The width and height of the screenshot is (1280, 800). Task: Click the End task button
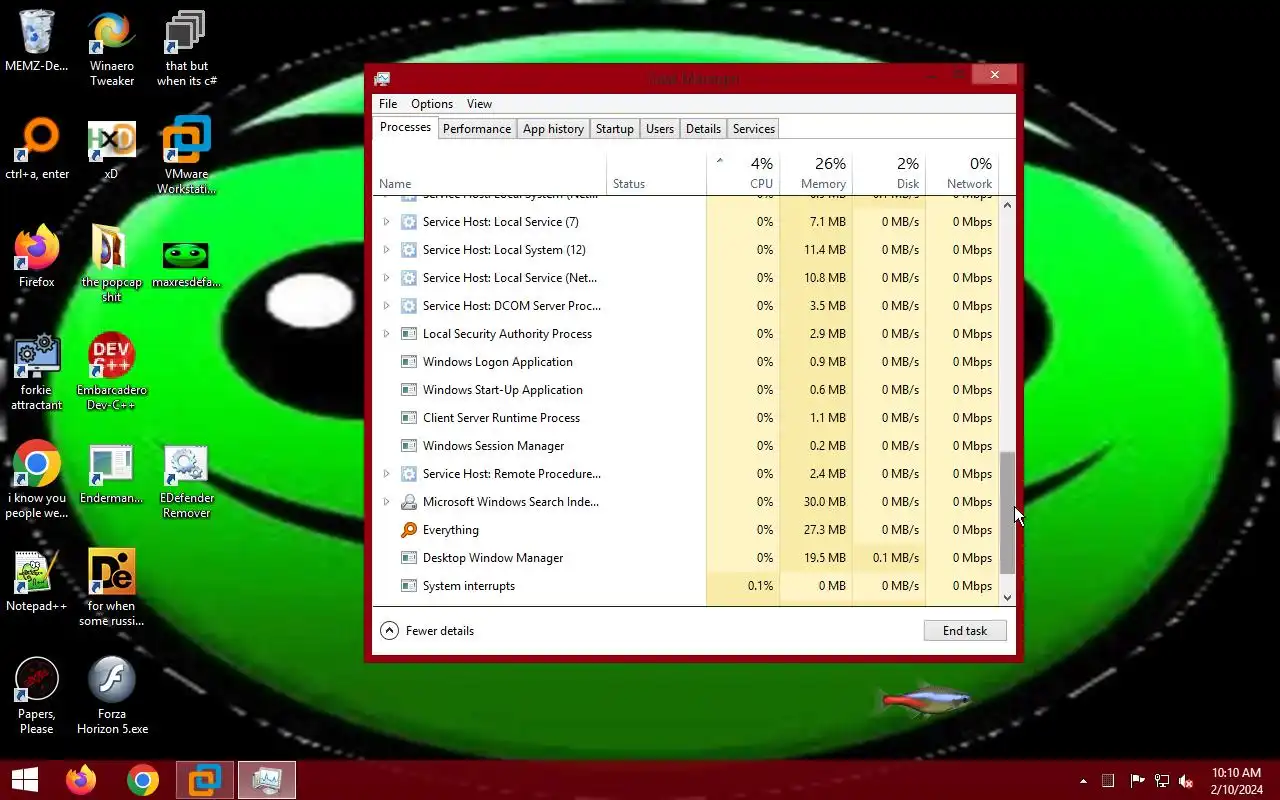(x=965, y=631)
